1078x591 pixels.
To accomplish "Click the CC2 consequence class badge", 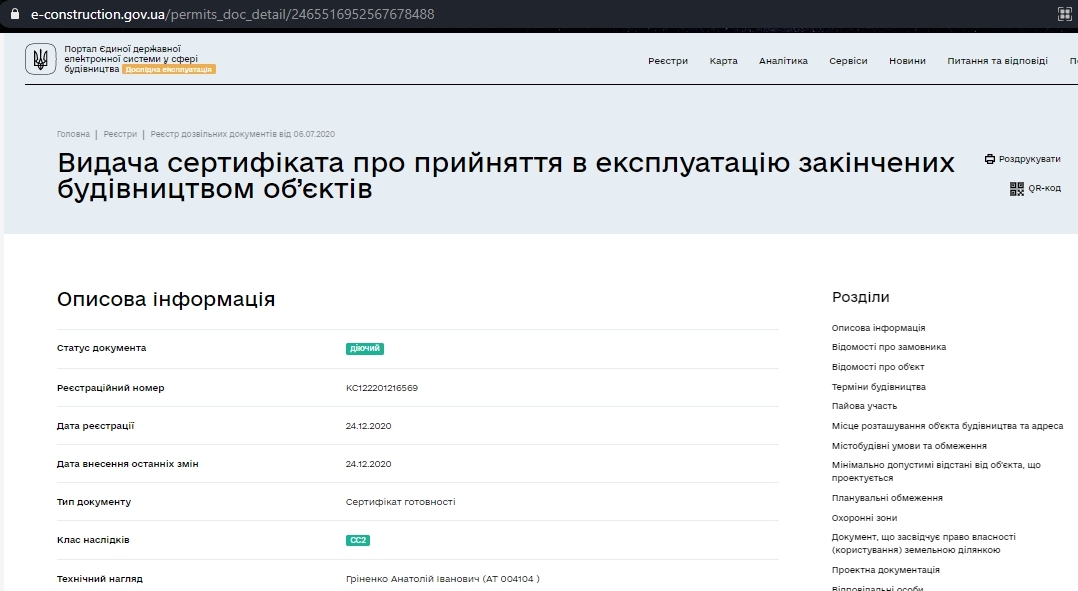I will coord(358,540).
